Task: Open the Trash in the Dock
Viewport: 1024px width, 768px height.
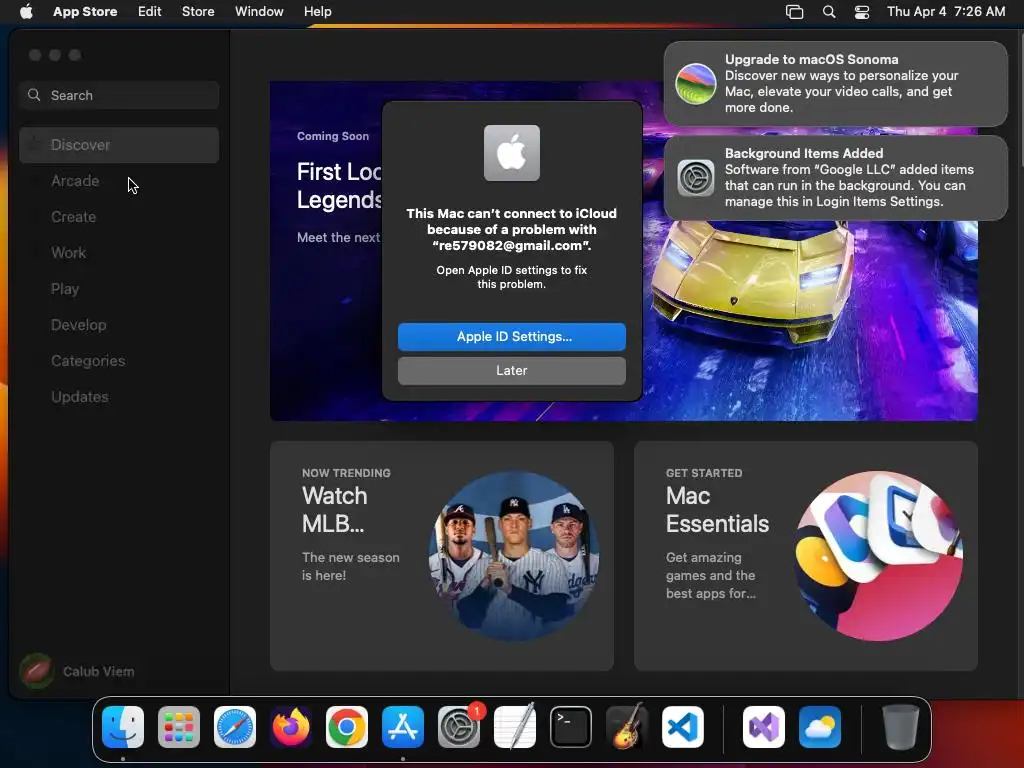Action: pos(901,727)
